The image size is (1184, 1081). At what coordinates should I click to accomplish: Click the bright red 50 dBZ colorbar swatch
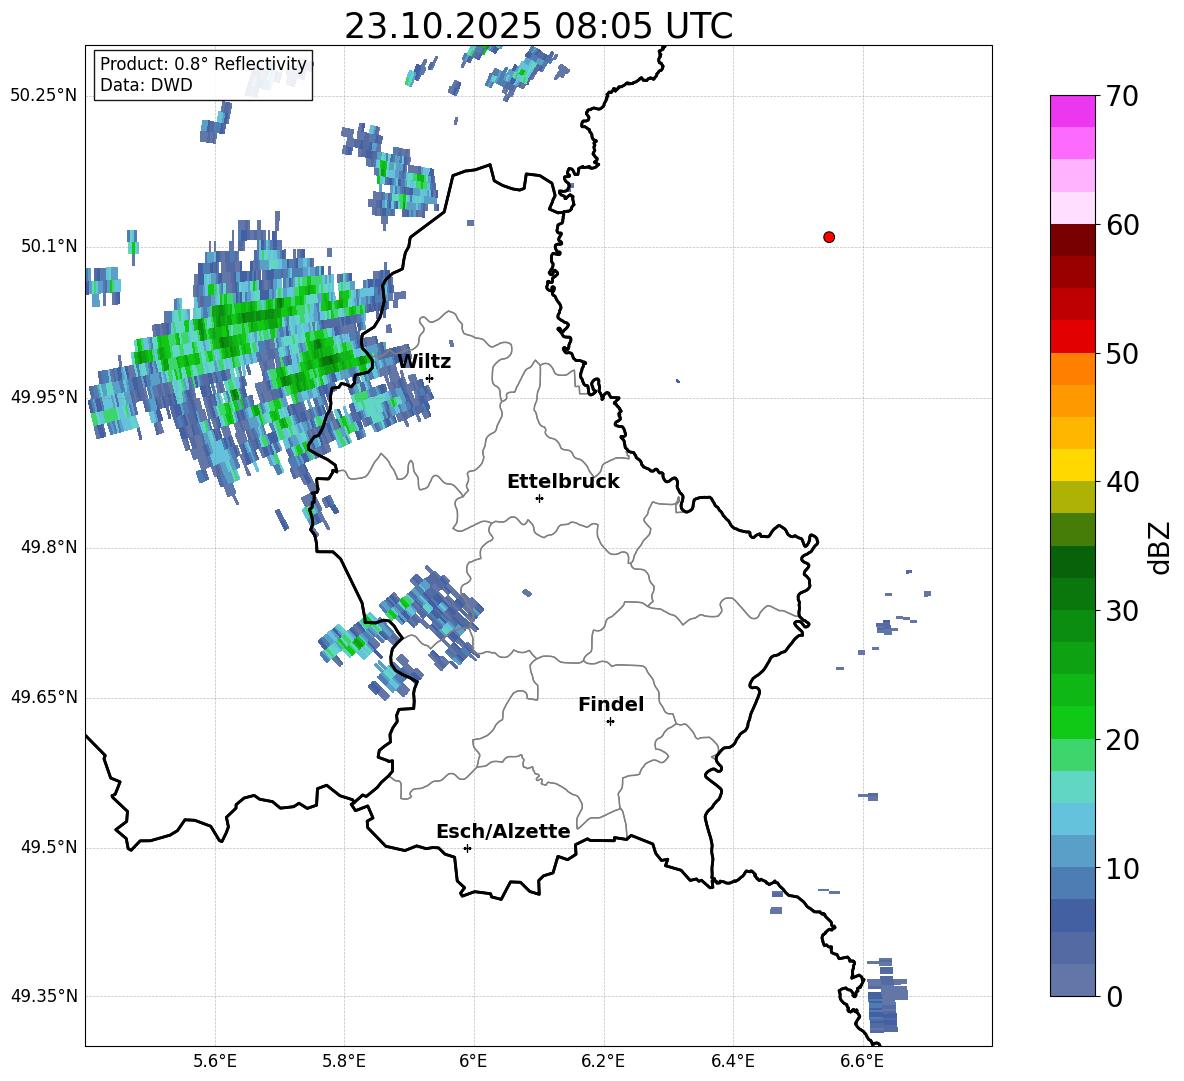[1072, 337]
